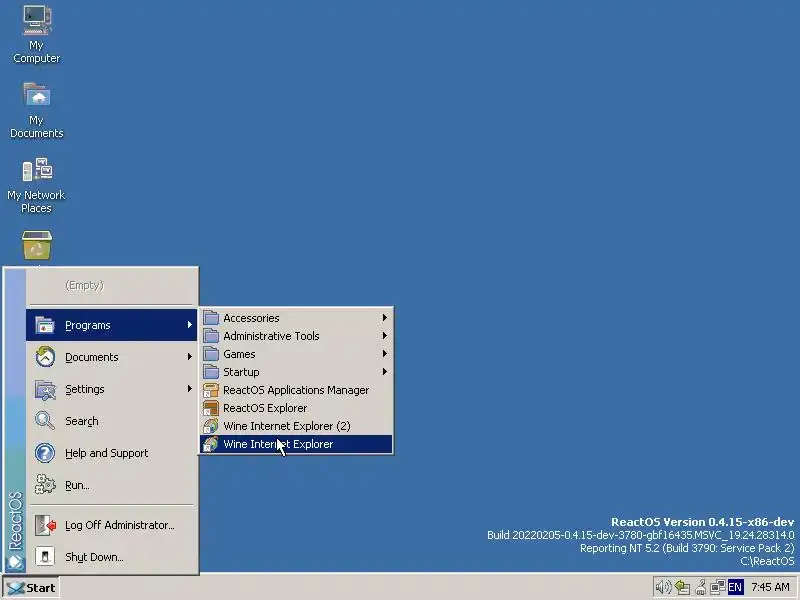Choose Run... from the Start menu
The width and height of the screenshot is (800, 600).
(111, 485)
